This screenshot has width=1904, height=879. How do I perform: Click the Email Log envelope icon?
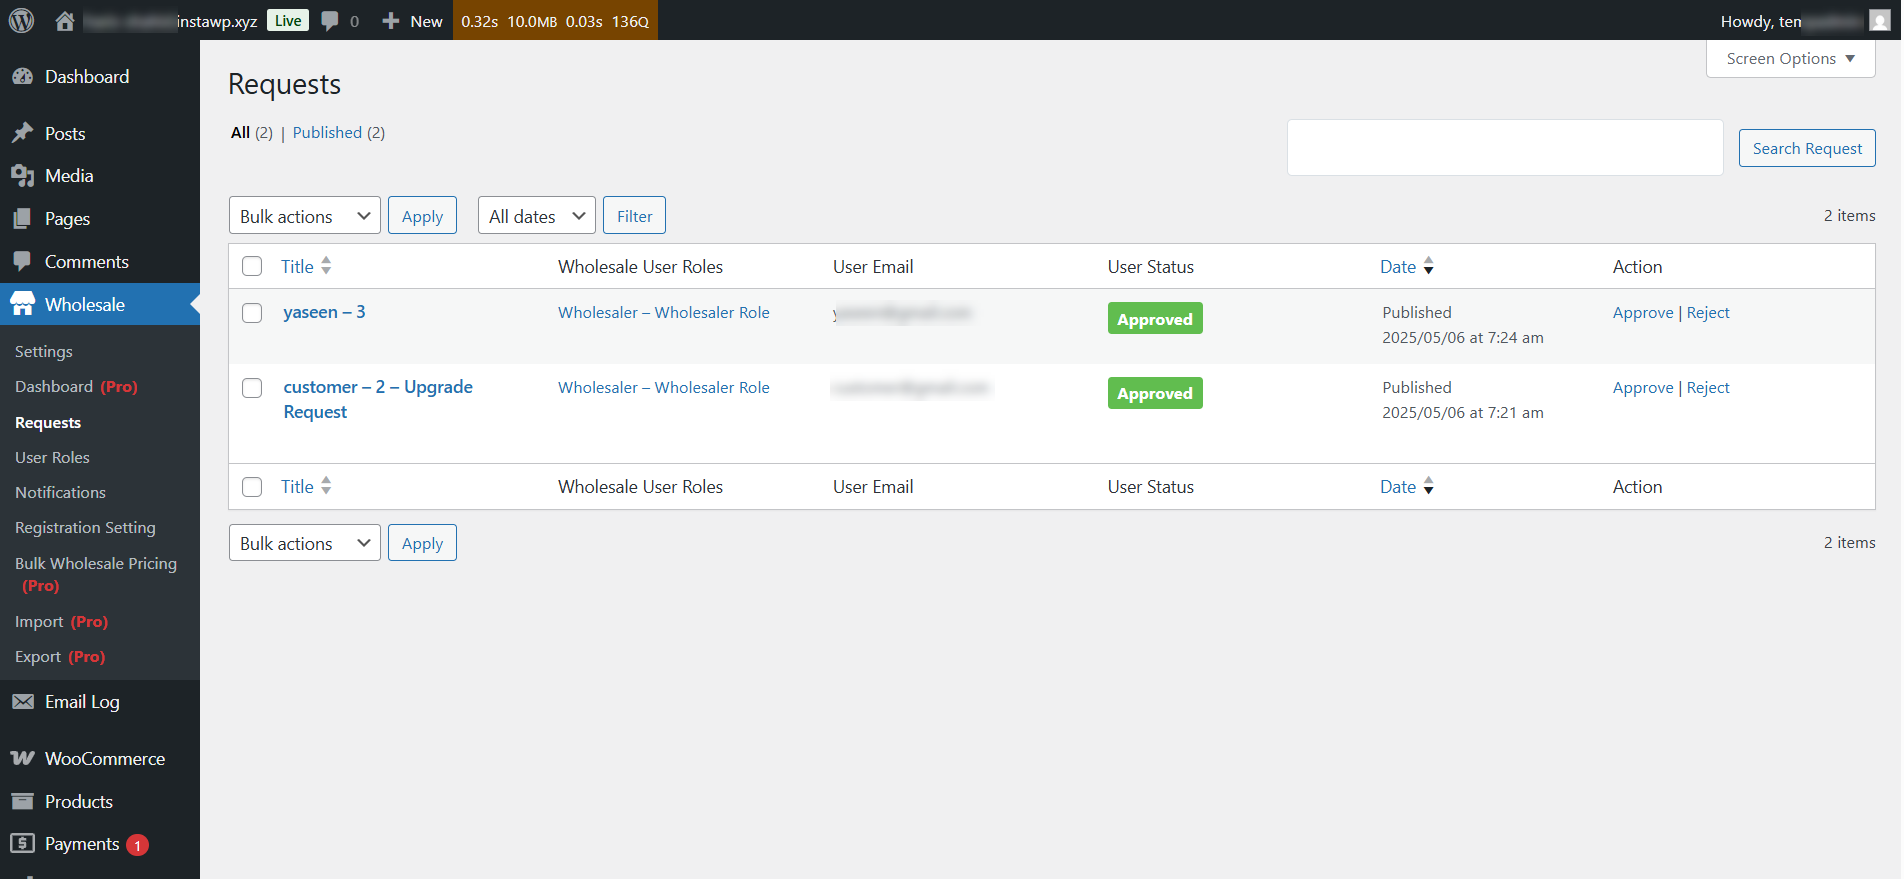click(22, 702)
